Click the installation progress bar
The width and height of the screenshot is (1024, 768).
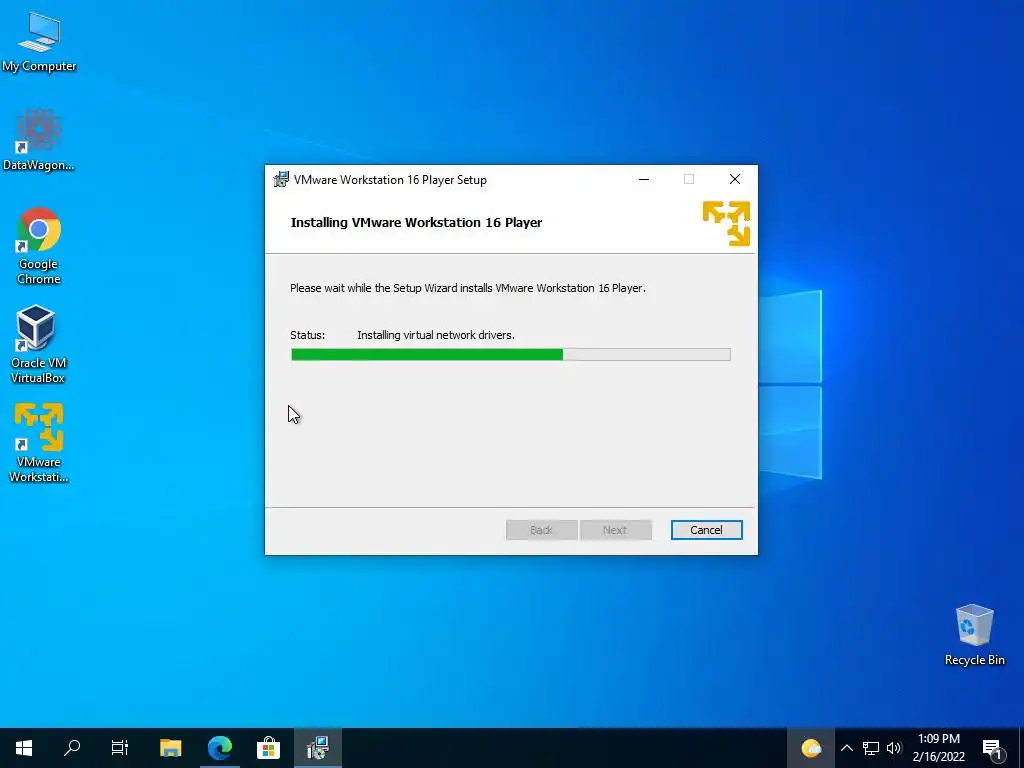[511, 355]
